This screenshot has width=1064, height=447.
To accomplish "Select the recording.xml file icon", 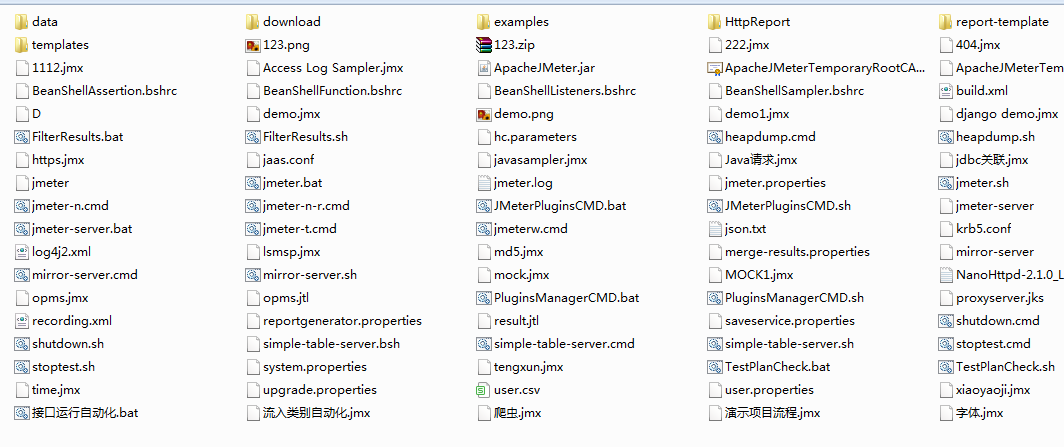I will 22,321.
